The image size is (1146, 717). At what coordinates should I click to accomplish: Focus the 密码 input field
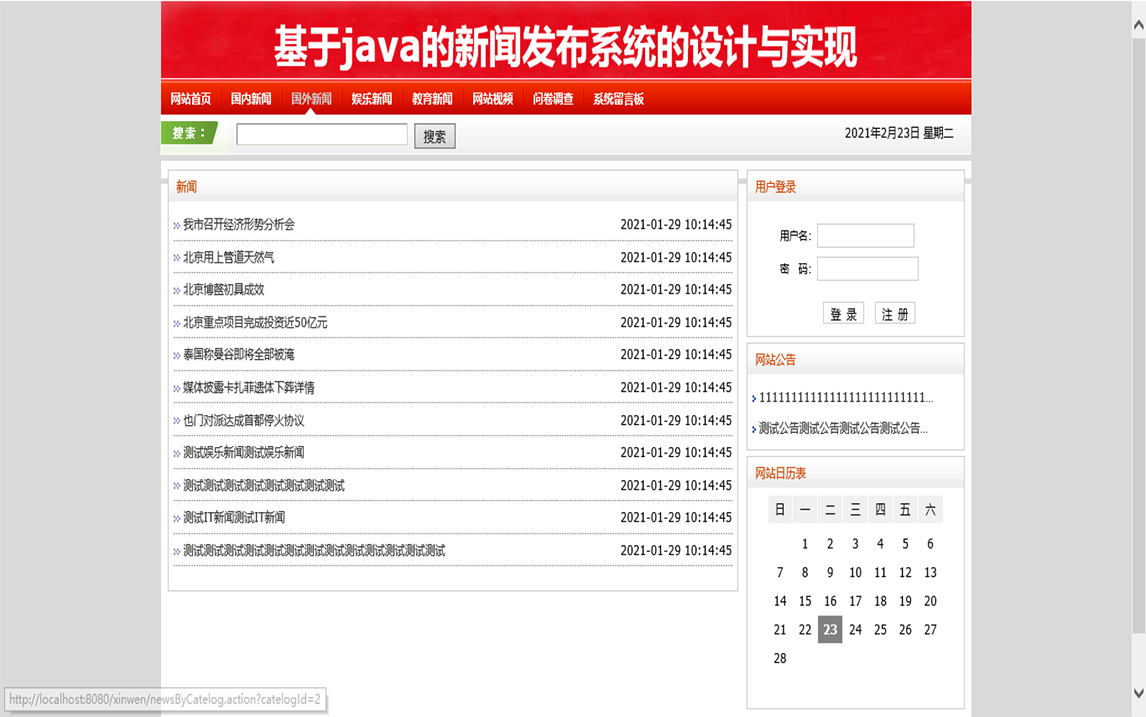pos(868,268)
